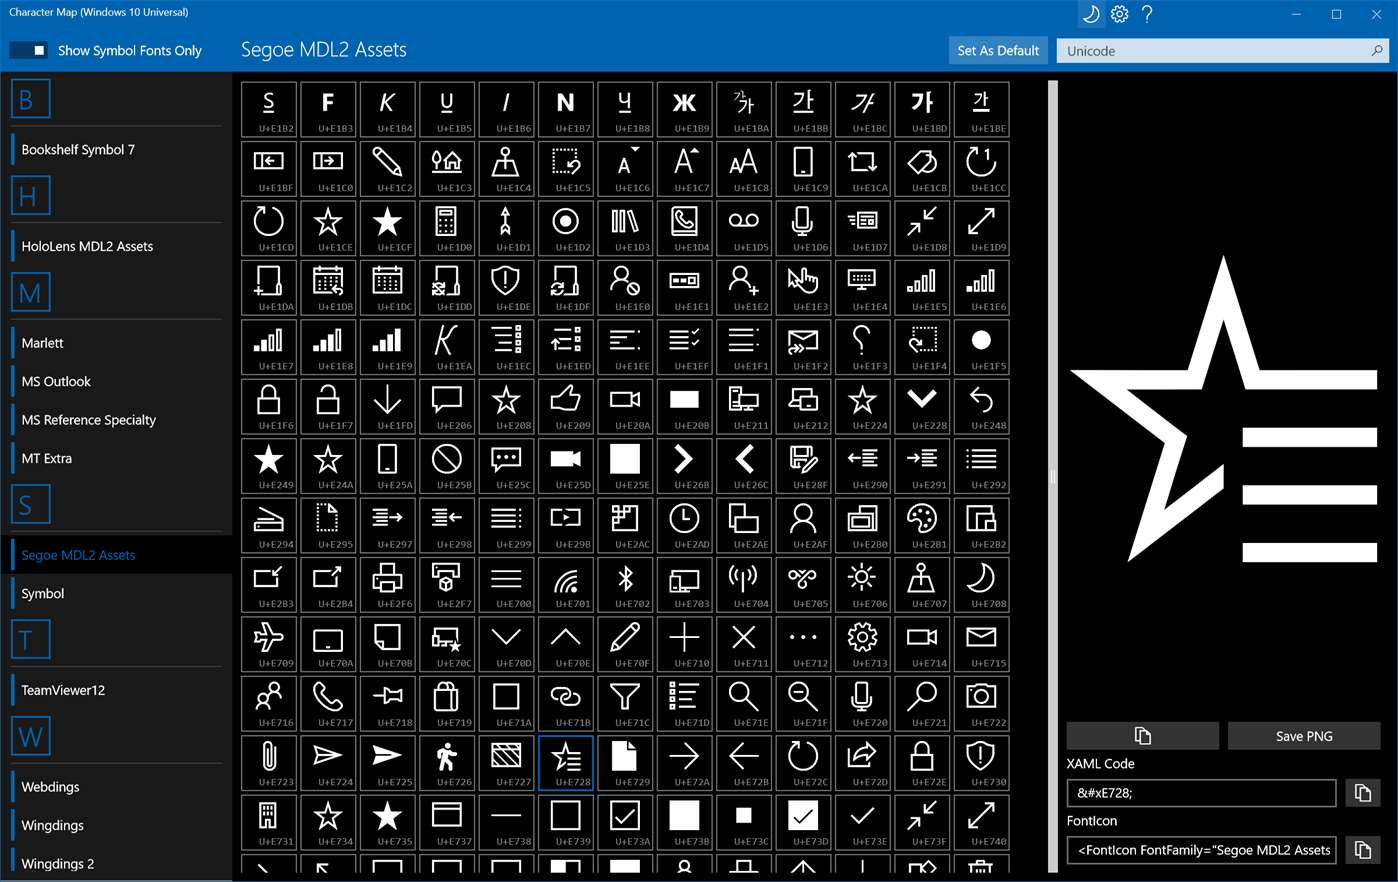This screenshot has width=1398, height=882.
Task: Select the plus sign glyph U+E710
Action: pos(684,645)
